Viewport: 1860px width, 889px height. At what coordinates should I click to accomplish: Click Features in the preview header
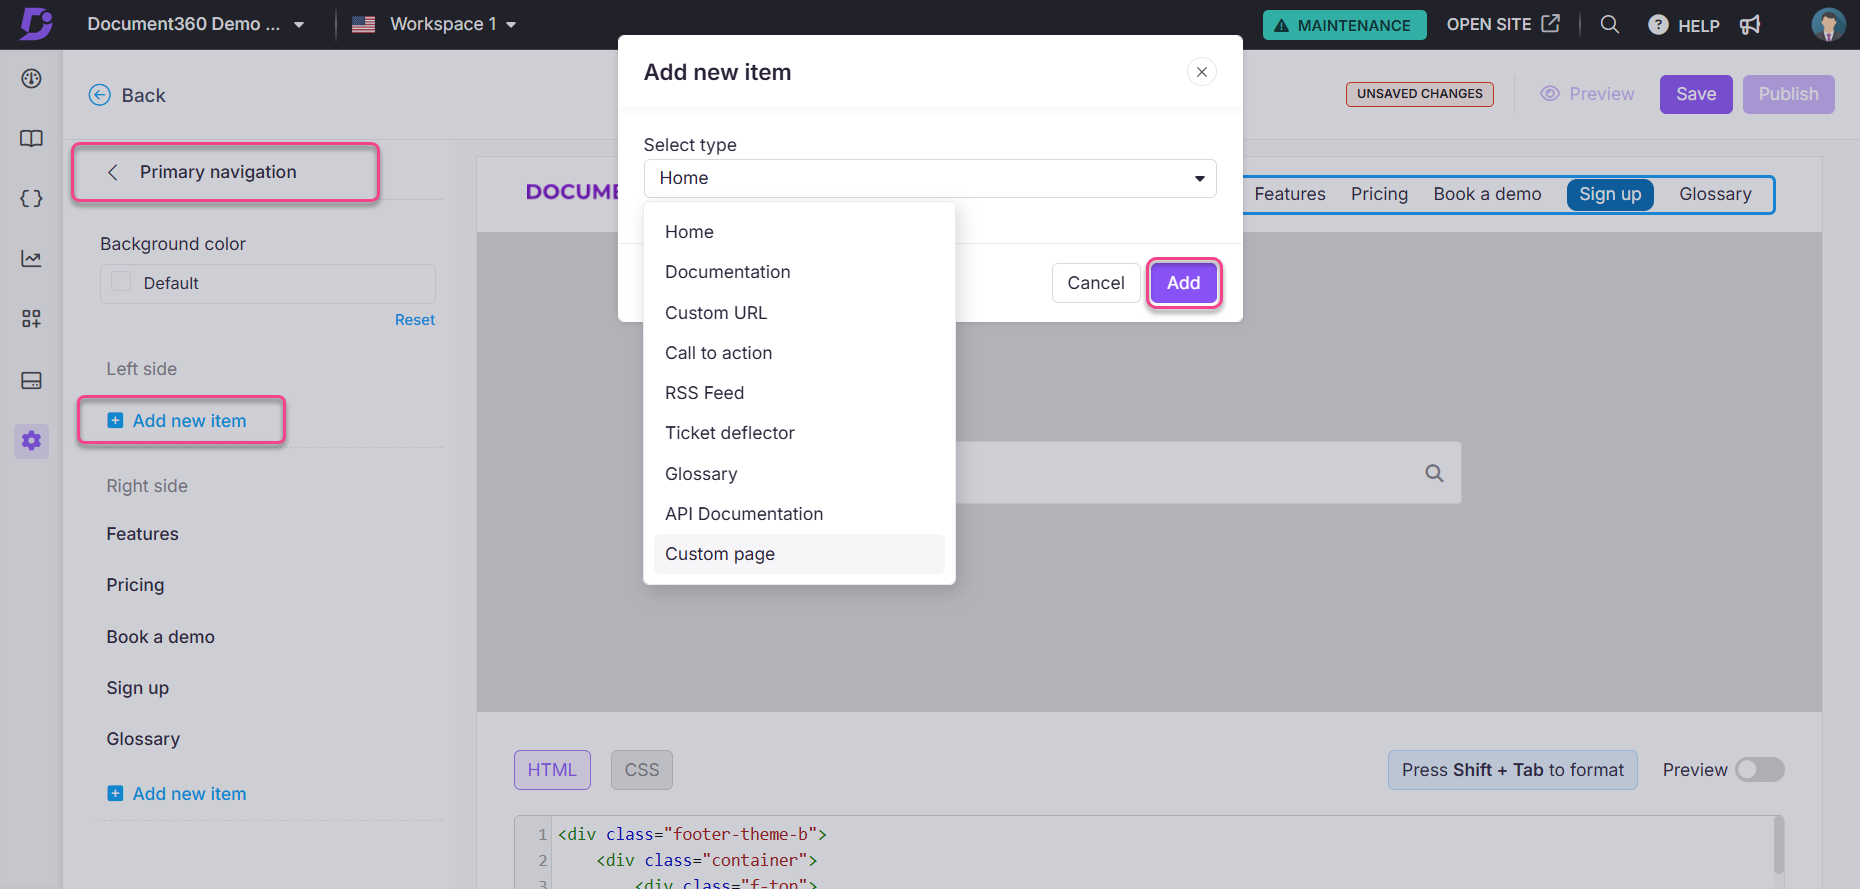(x=1290, y=194)
